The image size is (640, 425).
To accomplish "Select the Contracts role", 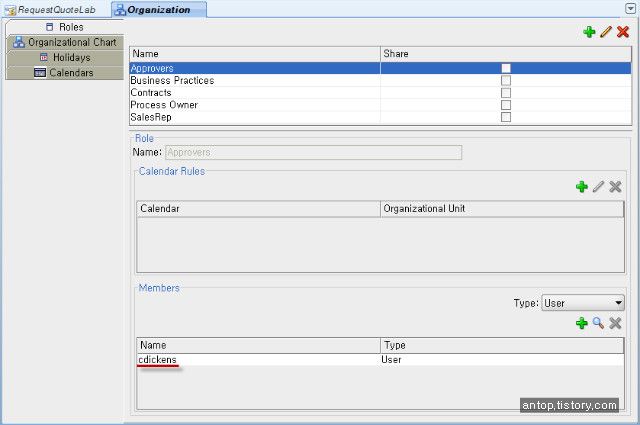I will 380,93.
